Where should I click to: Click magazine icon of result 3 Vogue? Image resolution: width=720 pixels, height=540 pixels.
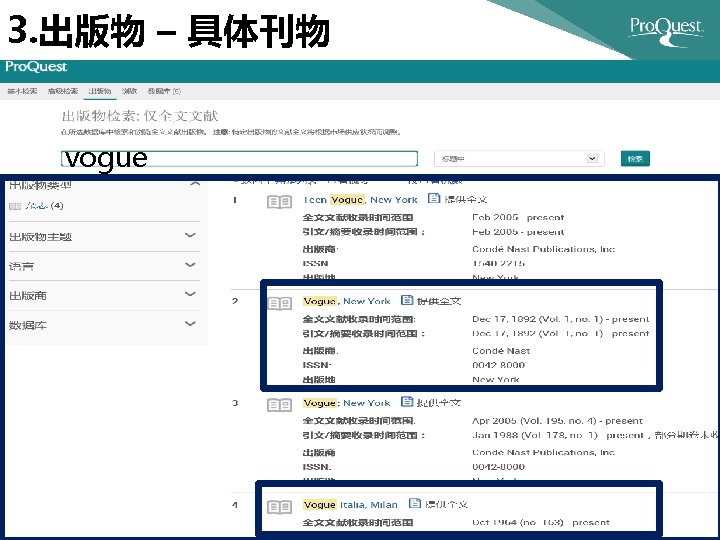(x=279, y=405)
